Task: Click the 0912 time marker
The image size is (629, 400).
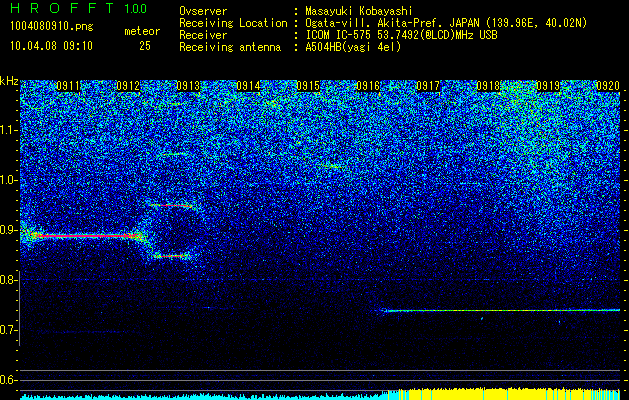Action: tap(128, 86)
